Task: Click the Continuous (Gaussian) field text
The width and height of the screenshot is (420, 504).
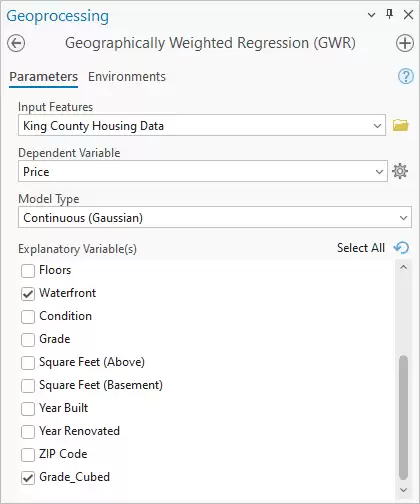Action: tap(83, 218)
